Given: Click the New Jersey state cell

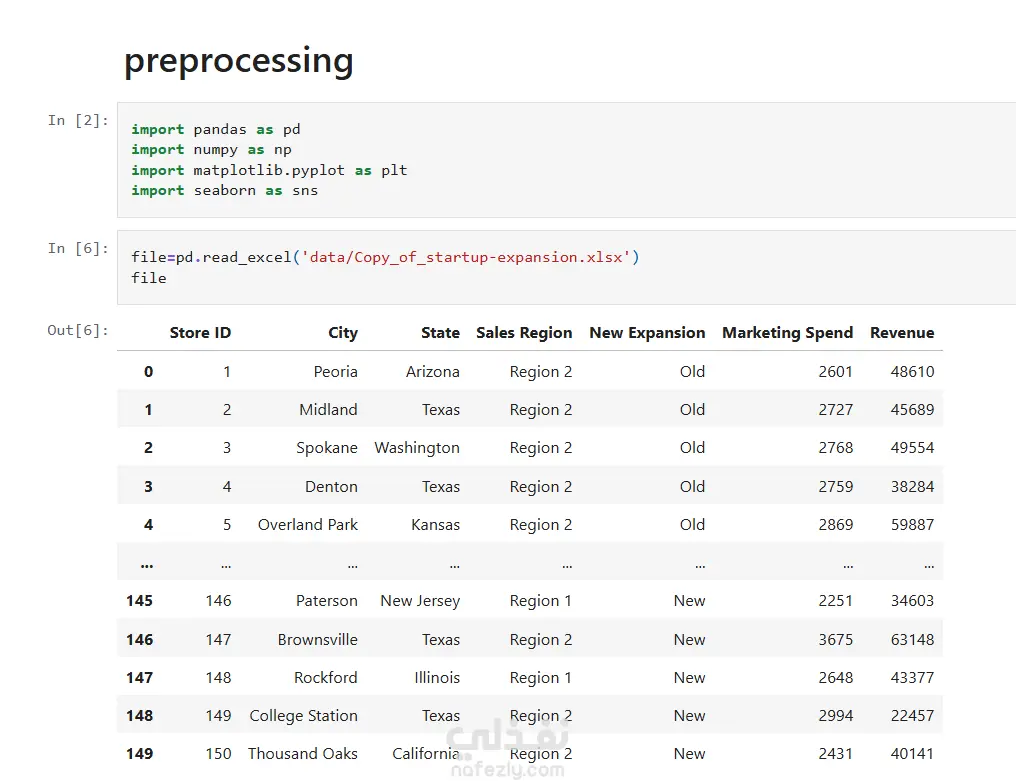Looking at the screenshot, I should pyautogui.click(x=420, y=601).
